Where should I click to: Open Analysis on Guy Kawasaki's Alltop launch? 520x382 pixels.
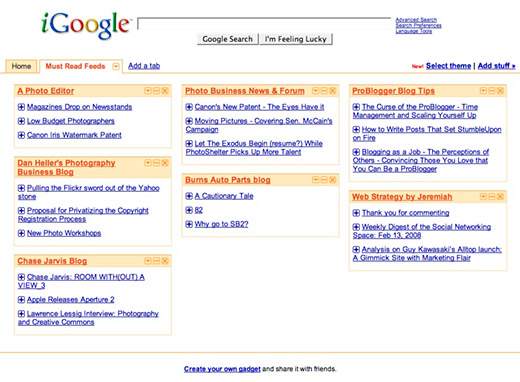(427, 253)
